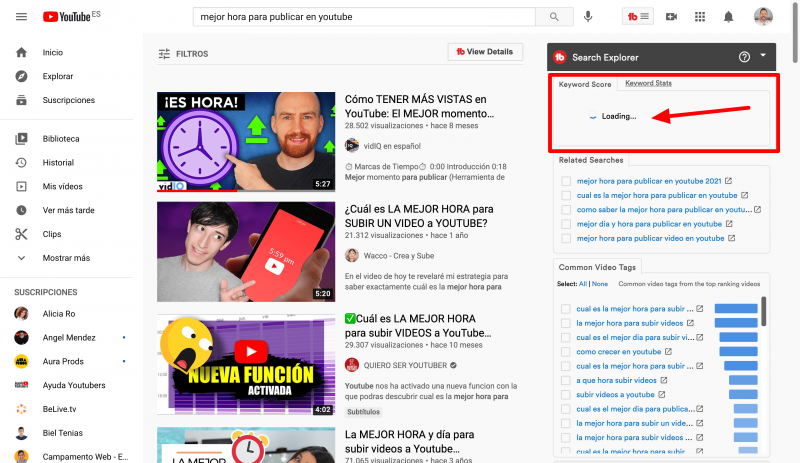Select the 'como crecer en youtube' tag checkbox
The image size is (800, 463).
567,352
